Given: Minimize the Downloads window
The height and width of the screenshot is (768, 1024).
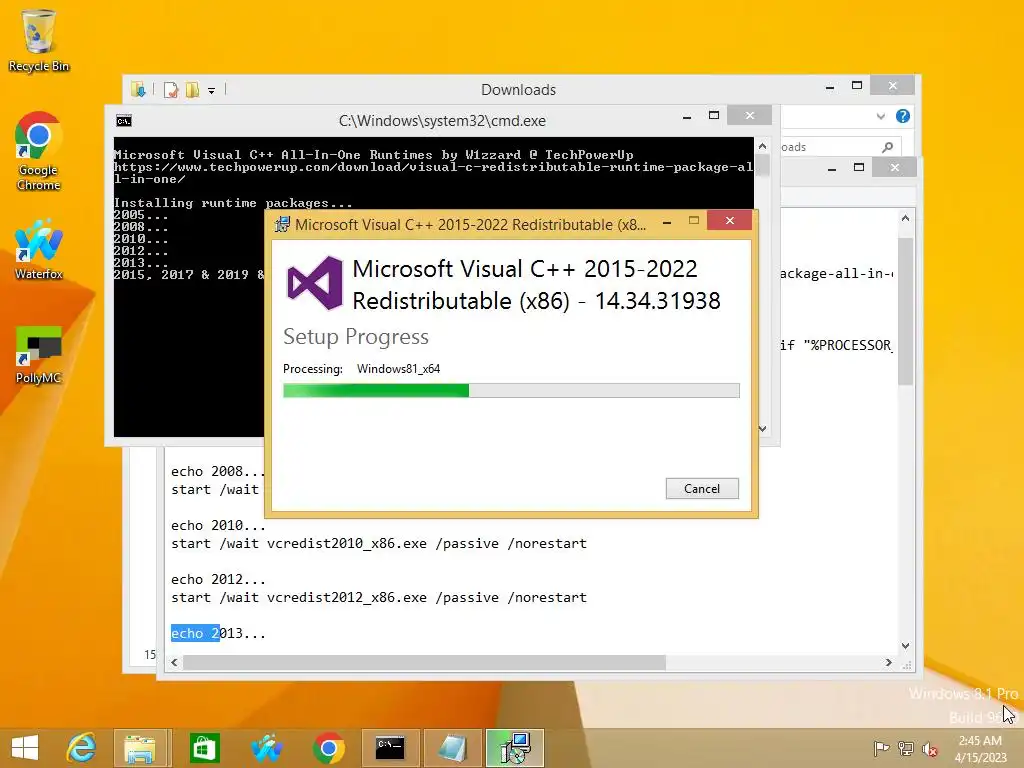Looking at the screenshot, I should tap(830, 87).
